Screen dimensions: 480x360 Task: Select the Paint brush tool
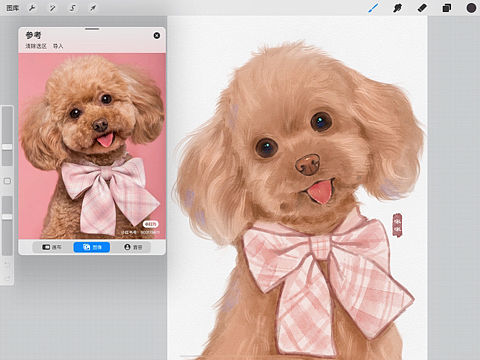pyautogui.click(x=373, y=8)
